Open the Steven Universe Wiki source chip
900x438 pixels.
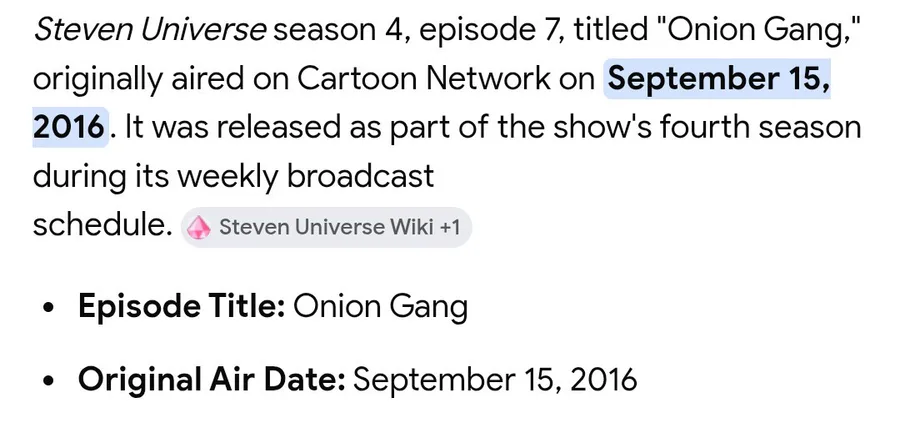pos(315,227)
